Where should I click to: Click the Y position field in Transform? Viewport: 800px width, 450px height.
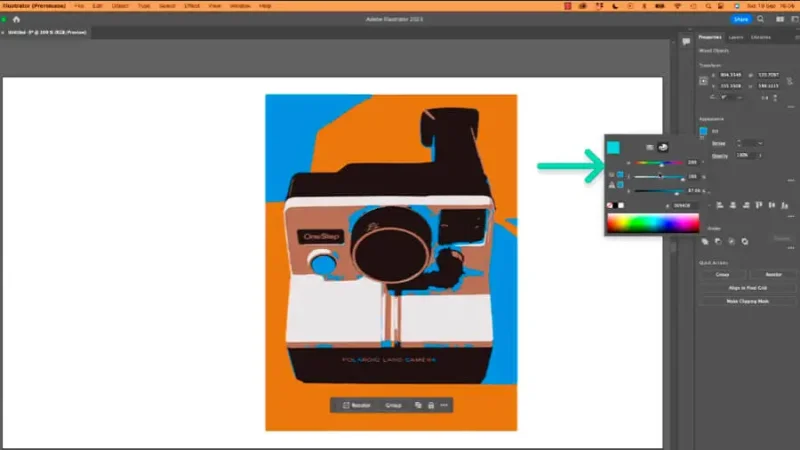731,86
